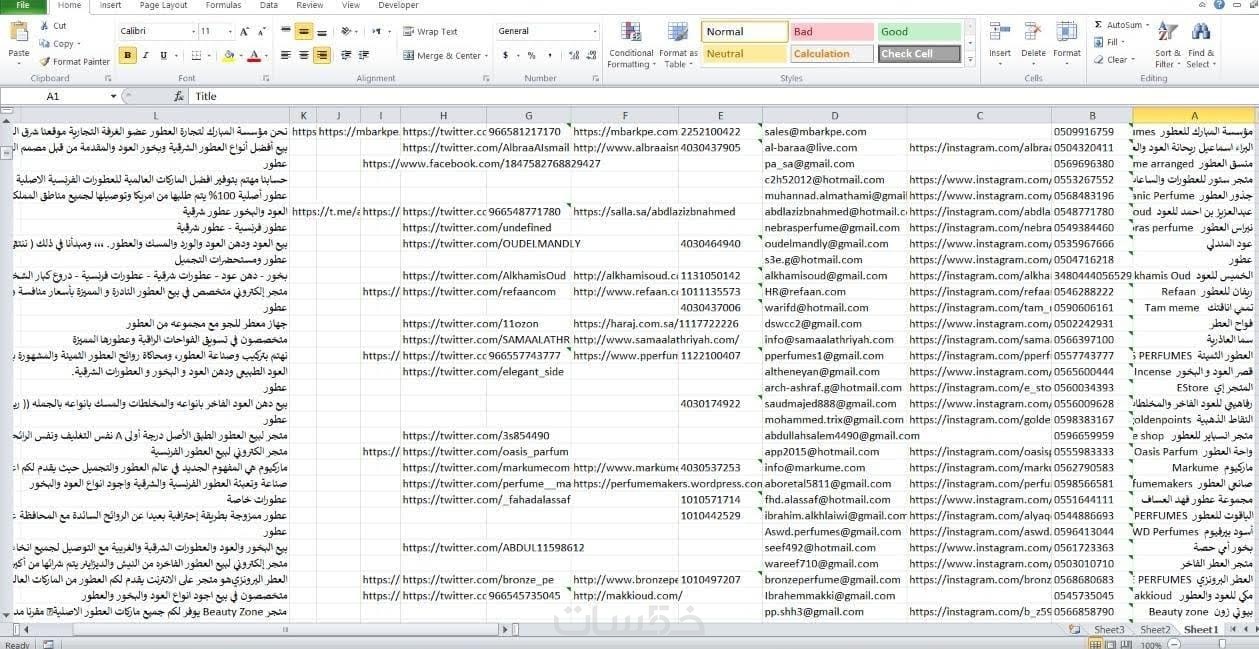
Task: Increase font size with Grow Font
Action: click(245, 32)
